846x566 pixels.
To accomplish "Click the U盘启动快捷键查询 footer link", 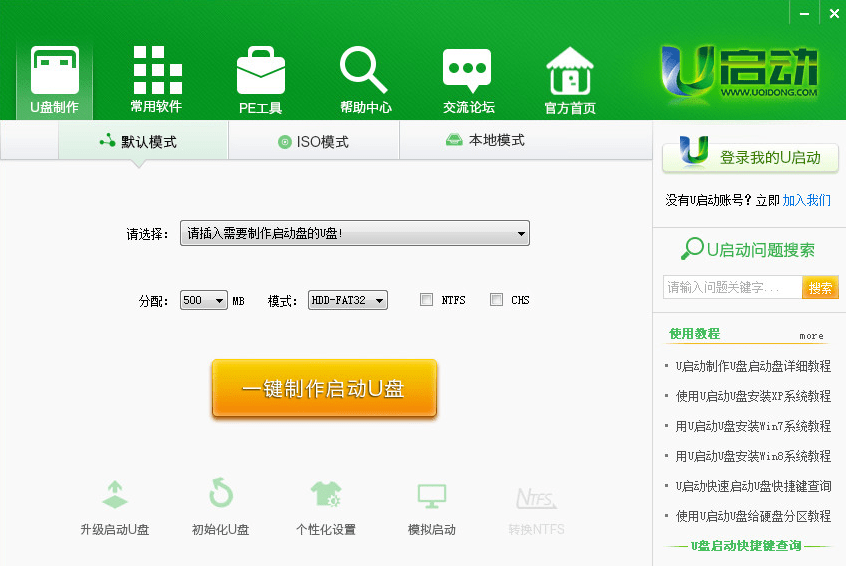I will coord(746,545).
